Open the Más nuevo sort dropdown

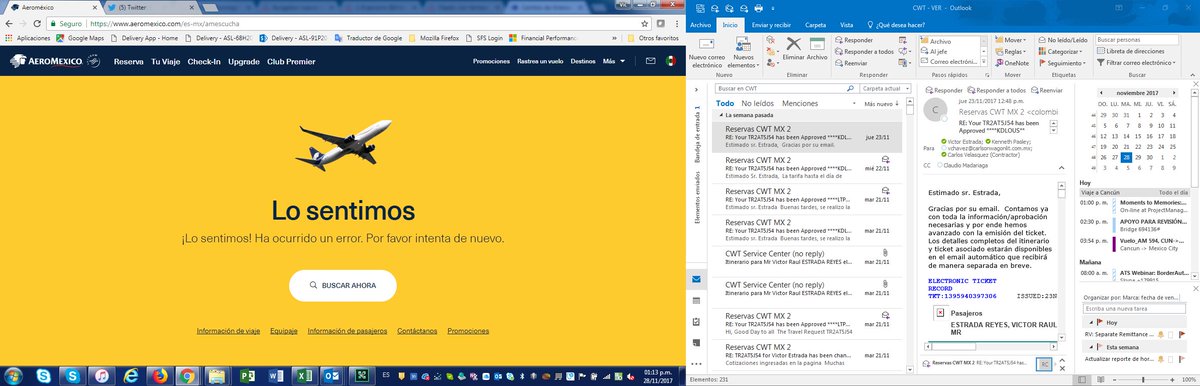click(881, 104)
